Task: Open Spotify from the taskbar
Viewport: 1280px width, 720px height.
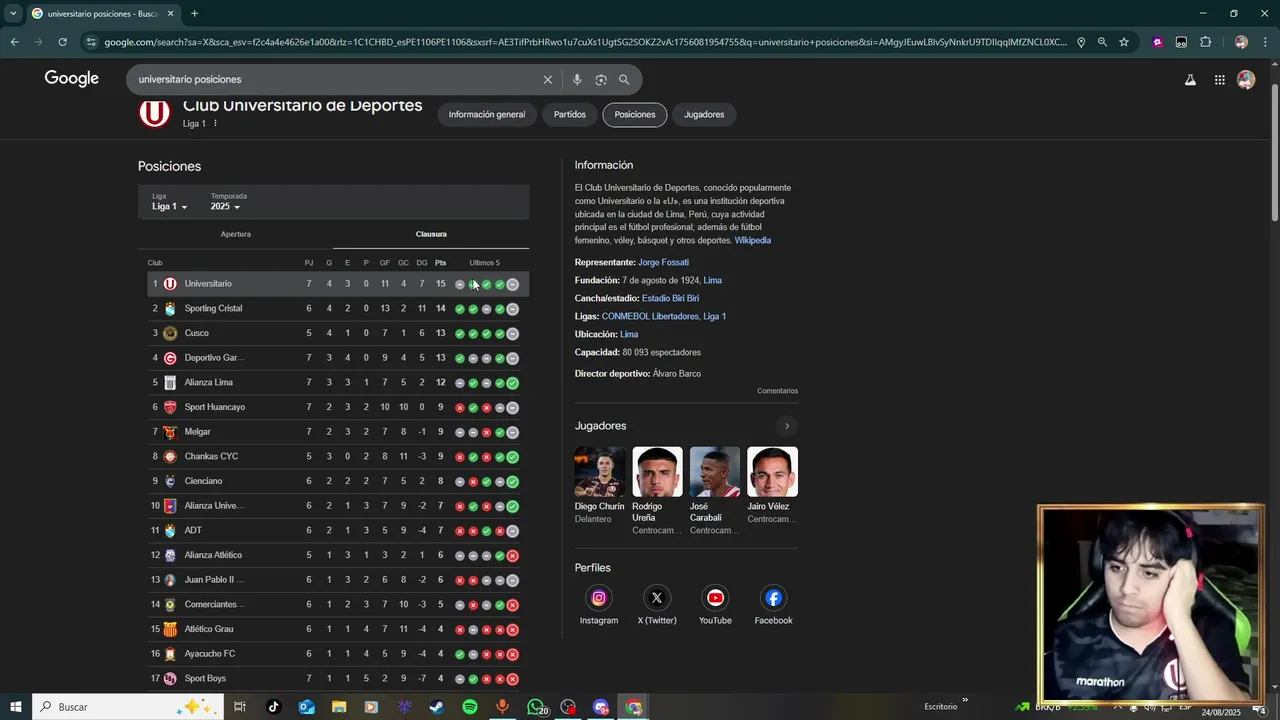Action: coord(470,707)
